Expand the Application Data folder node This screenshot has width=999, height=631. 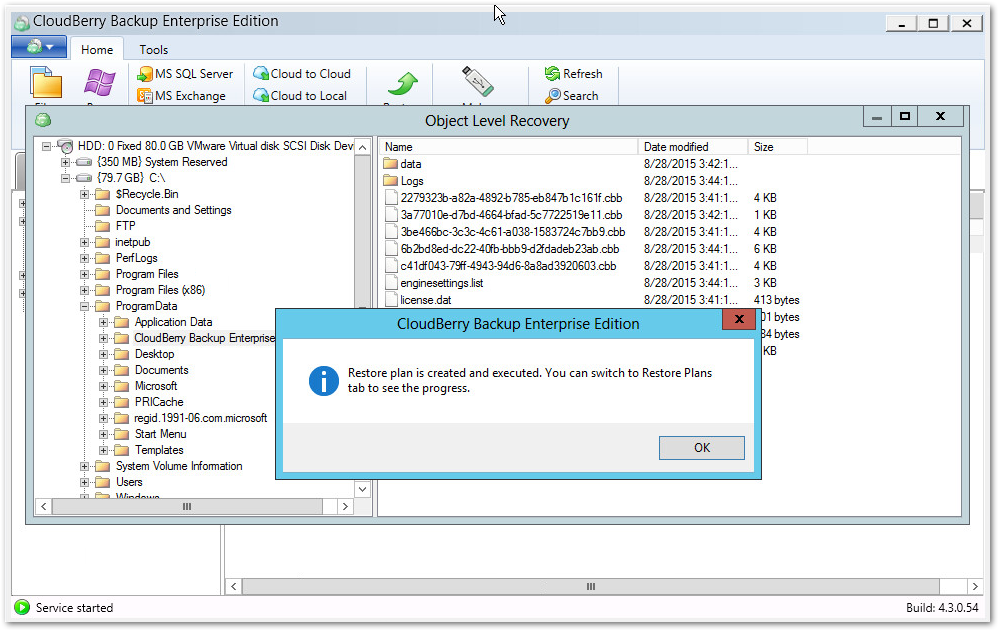point(103,322)
